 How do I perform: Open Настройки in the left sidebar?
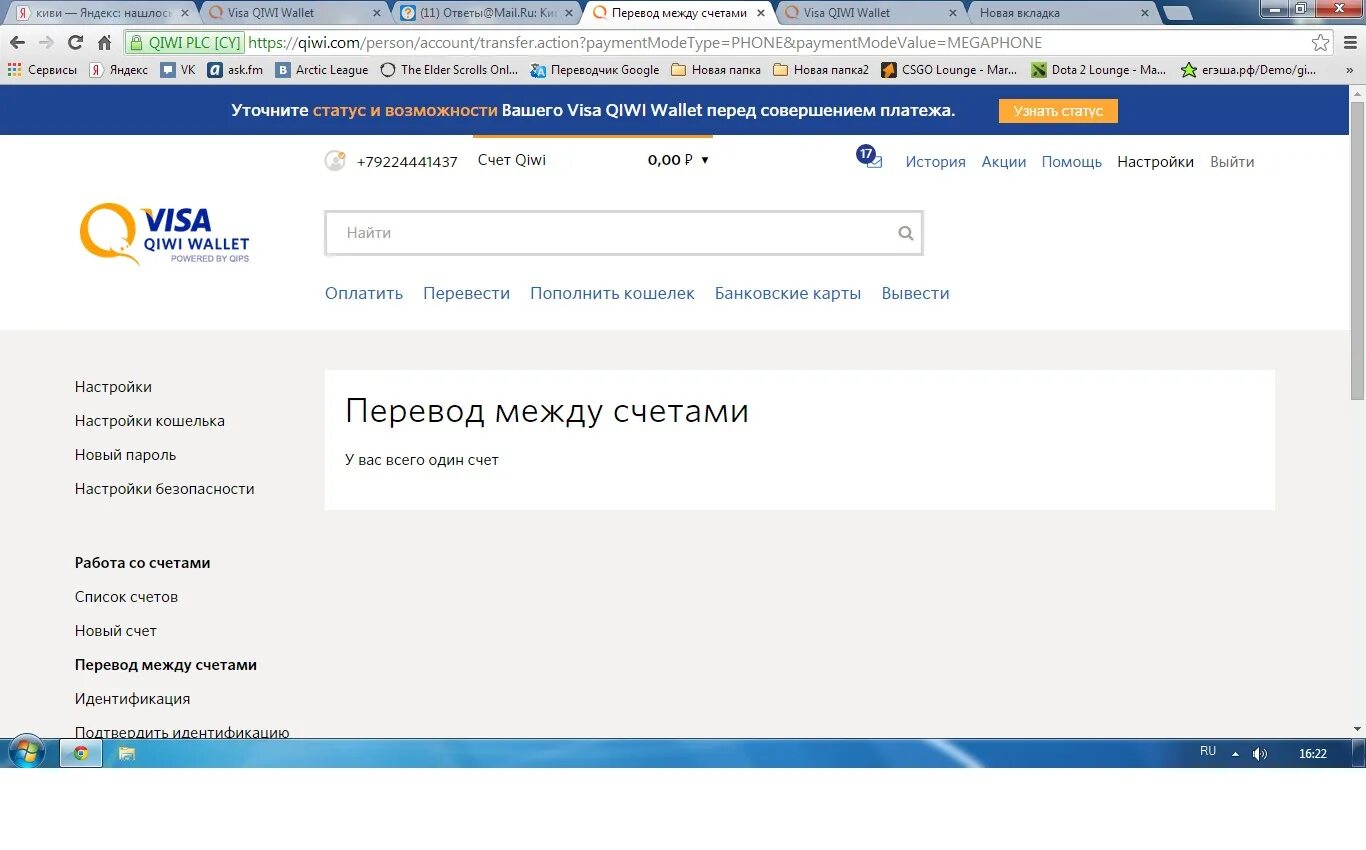(x=113, y=387)
